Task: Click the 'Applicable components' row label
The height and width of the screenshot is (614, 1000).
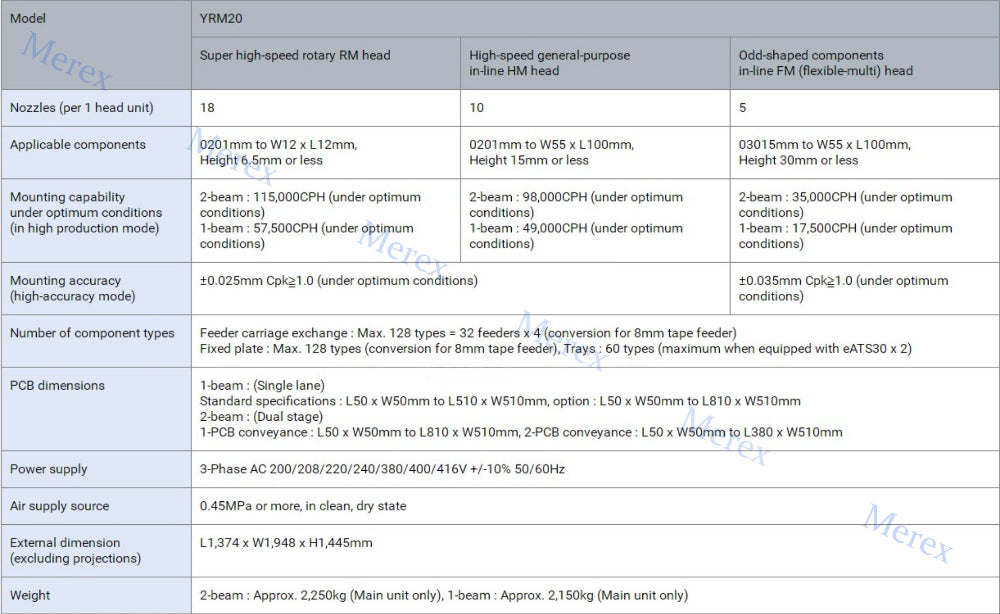Action: (78, 145)
